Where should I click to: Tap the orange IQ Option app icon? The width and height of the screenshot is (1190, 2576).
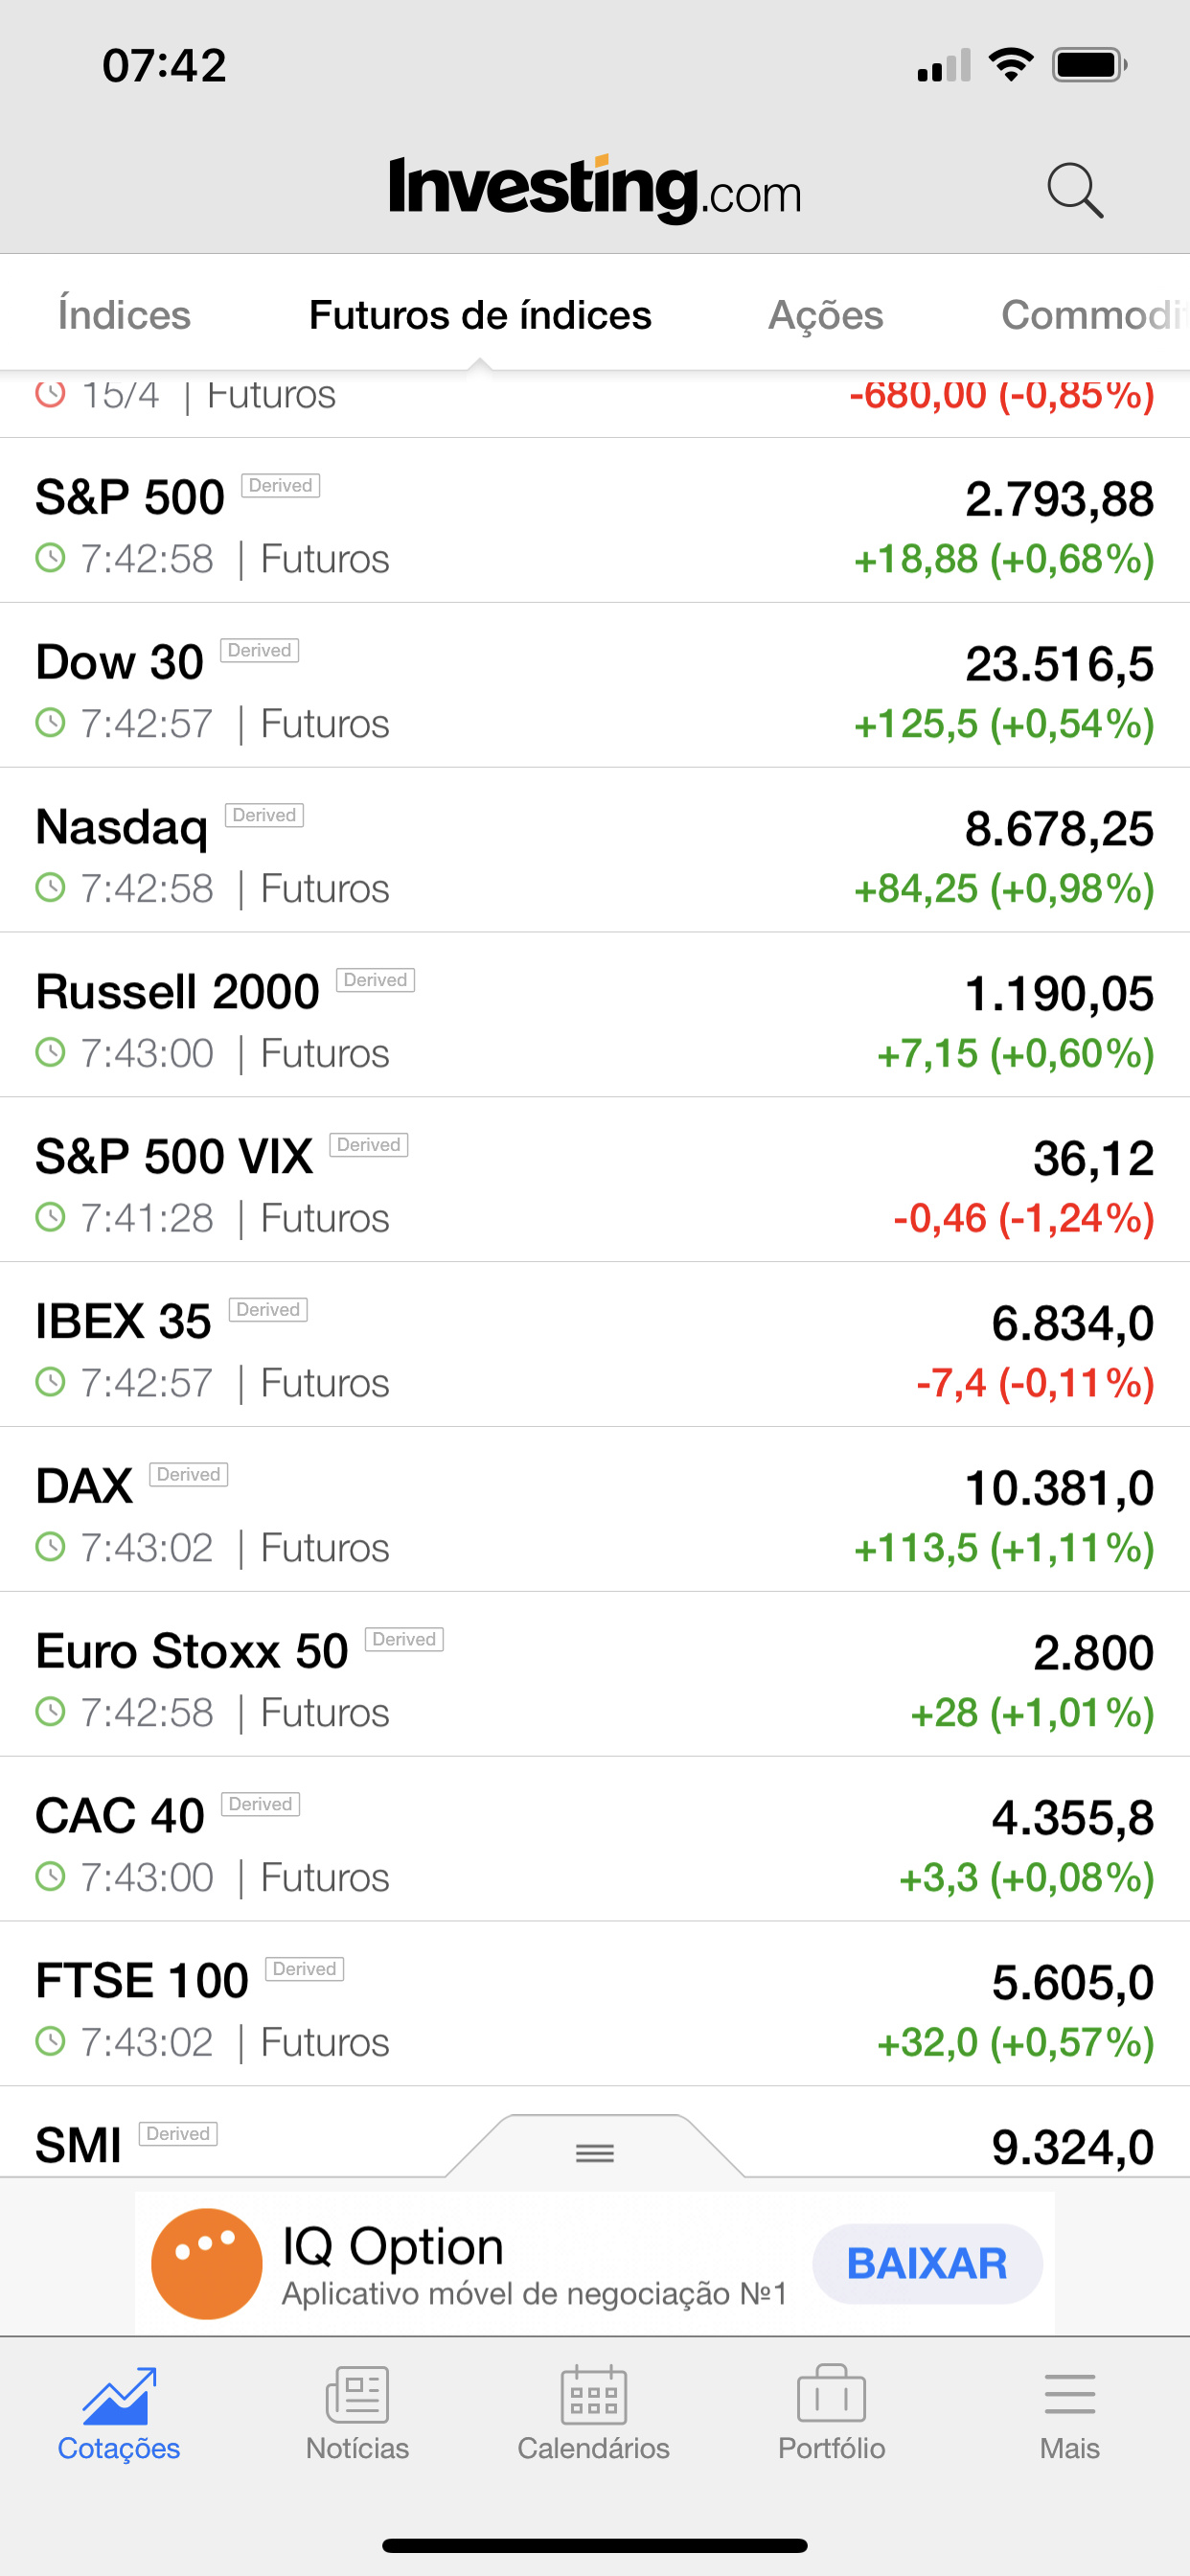pos(207,2264)
